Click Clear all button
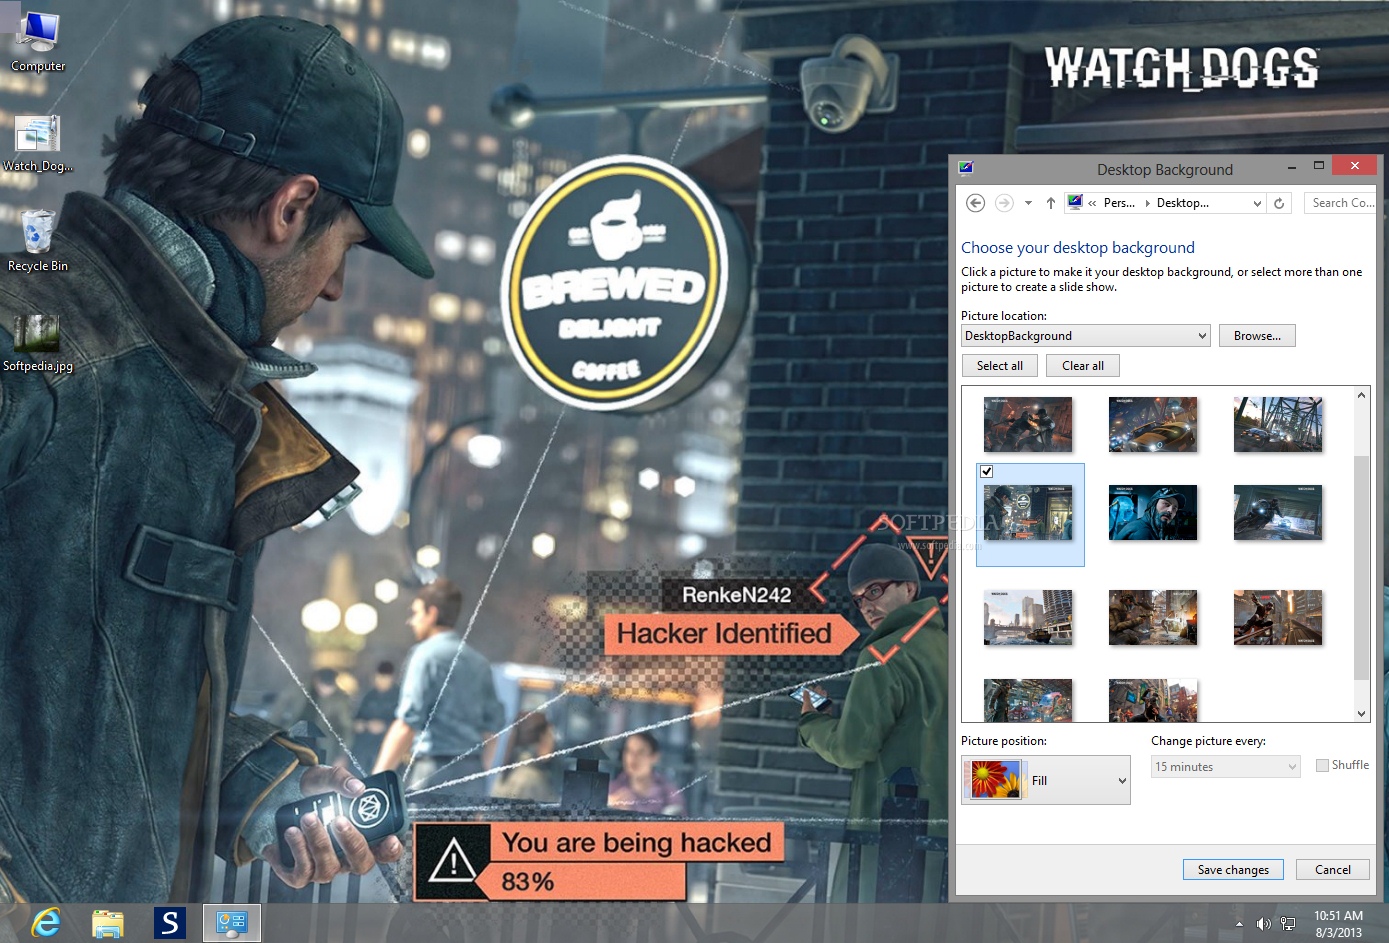The image size is (1389, 943). click(1083, 366)
